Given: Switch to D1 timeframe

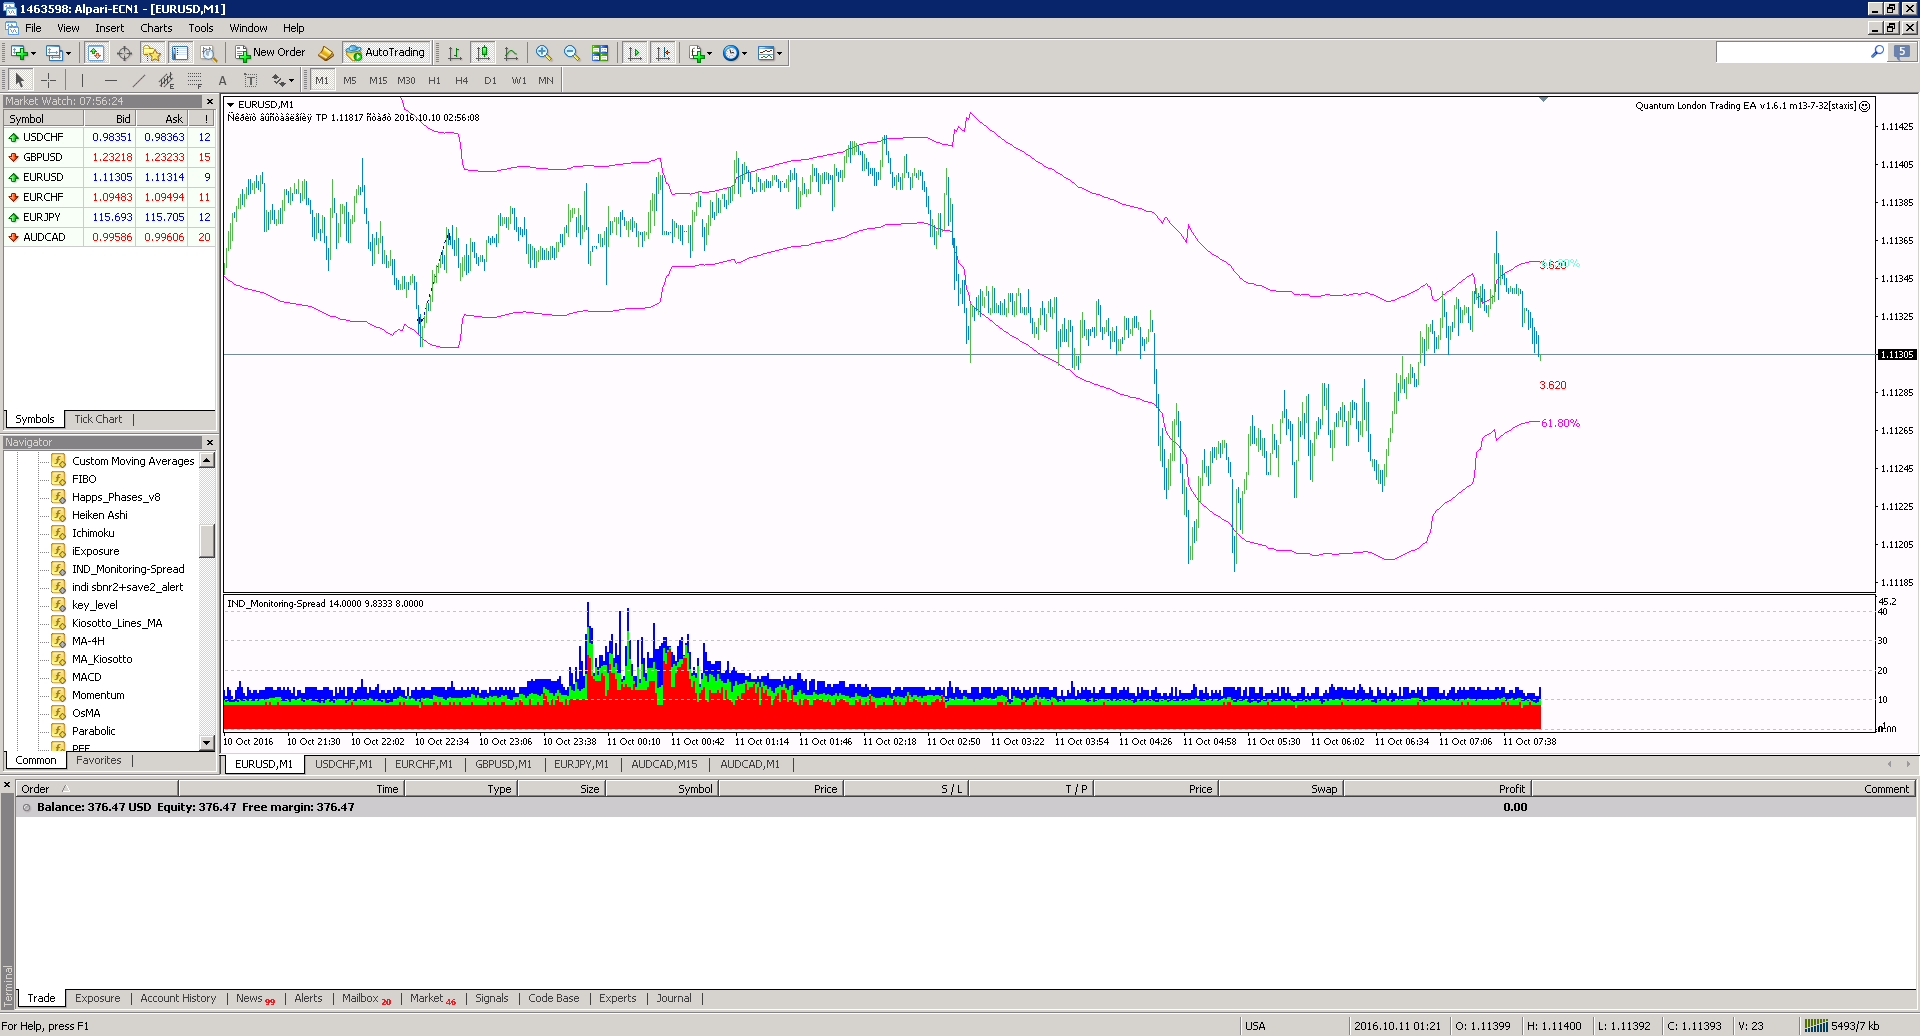Looking at the screenshot, I should 490,80.
